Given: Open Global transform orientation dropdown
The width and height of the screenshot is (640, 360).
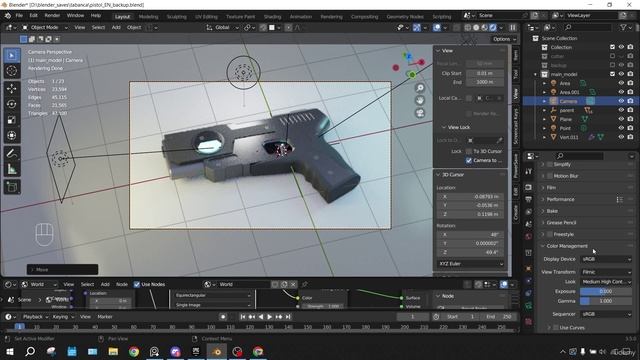Looking at the screenshot, I should pyautogui.click(x=222, y=27).
